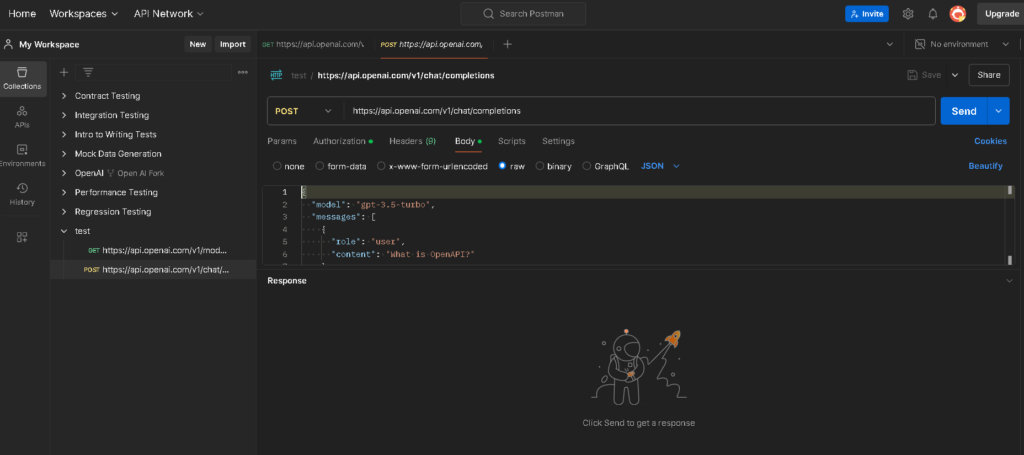Screen dimensions: 1024x455
Task: Click the plus icon to add new tab
Action: (x=507, y=44)
